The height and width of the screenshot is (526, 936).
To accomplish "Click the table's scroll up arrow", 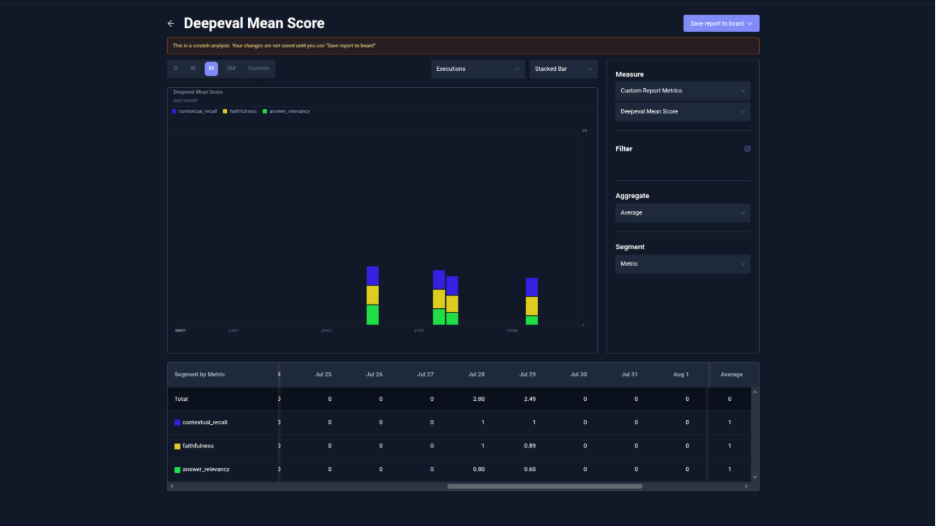I will tap(755, 392).
